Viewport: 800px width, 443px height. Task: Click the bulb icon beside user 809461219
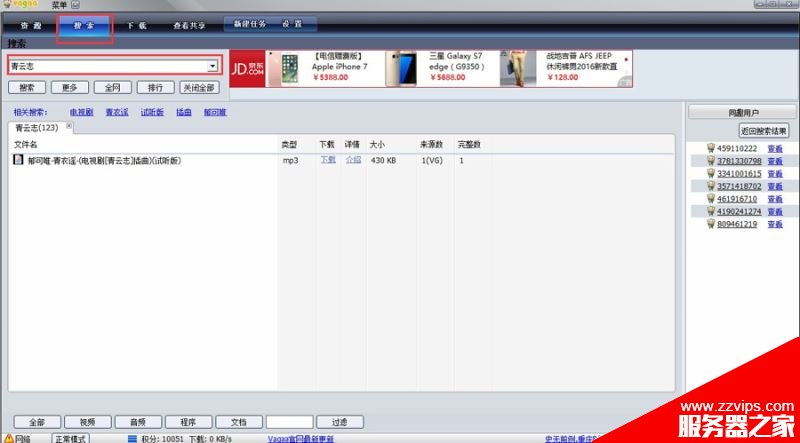click(711, 224)
